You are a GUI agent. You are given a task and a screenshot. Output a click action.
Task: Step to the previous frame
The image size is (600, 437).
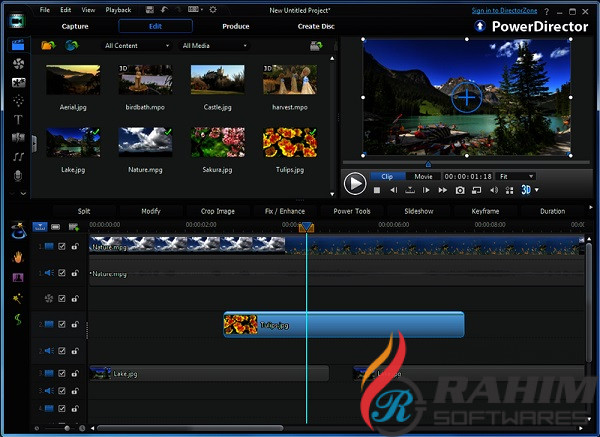[393, 190]
